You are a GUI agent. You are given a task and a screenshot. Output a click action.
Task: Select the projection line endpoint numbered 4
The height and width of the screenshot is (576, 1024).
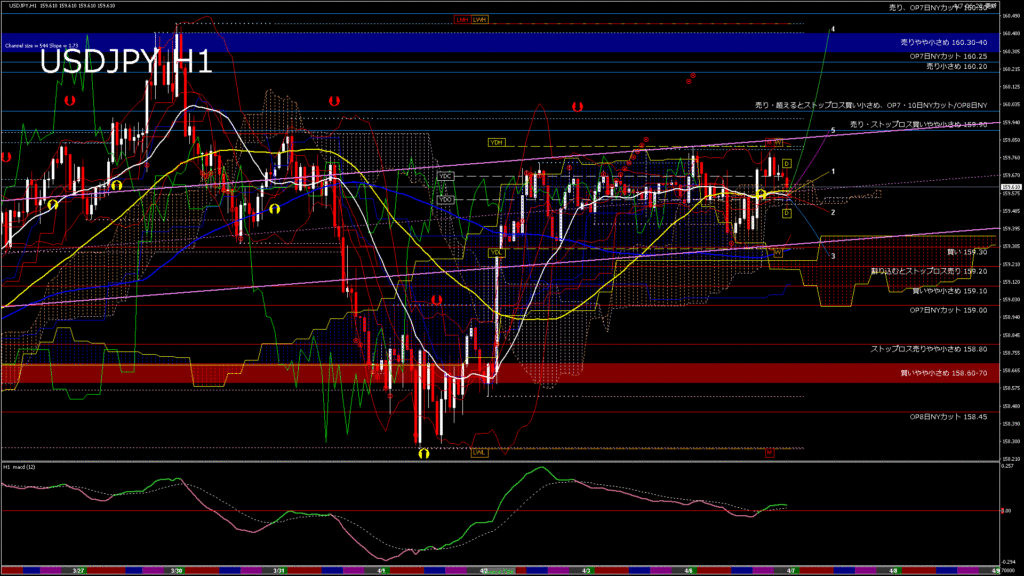(x=833, y=29)
